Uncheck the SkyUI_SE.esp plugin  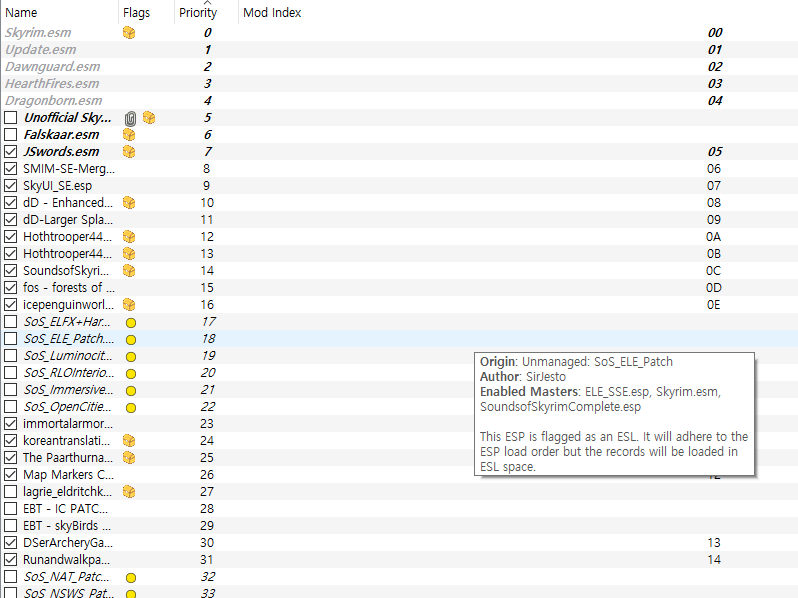11,186
